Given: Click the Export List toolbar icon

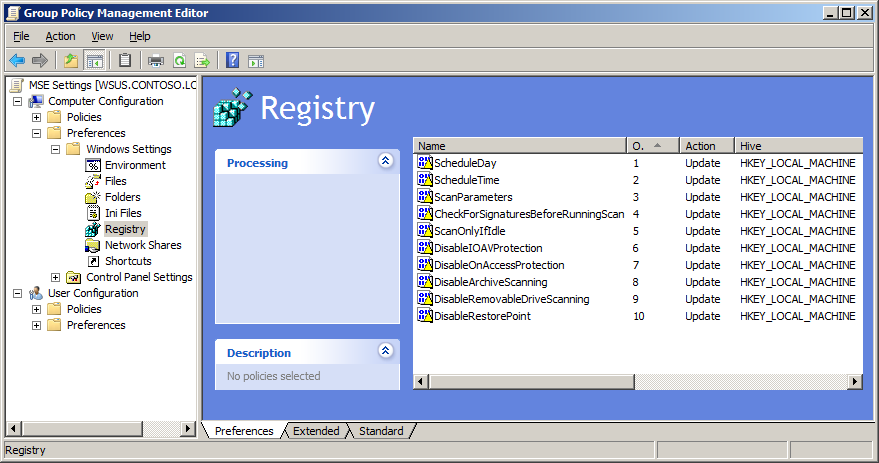Looking at the screenshot, I should click(202, 60).
